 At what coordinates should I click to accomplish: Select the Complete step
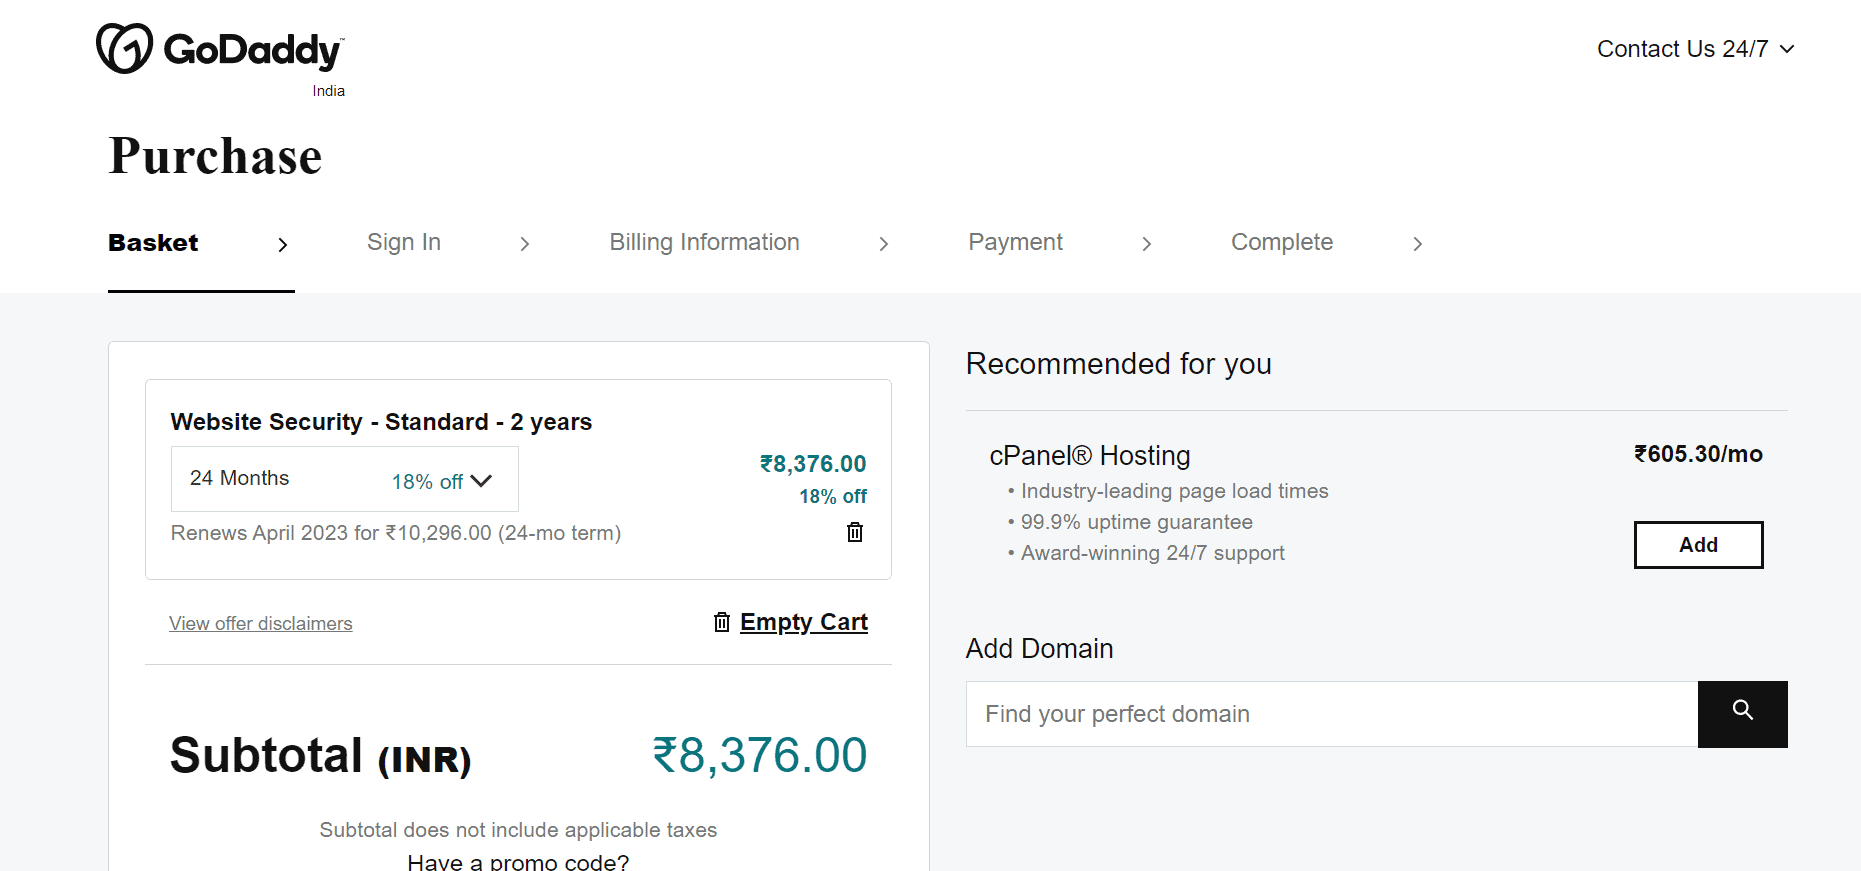point(1282,243)
